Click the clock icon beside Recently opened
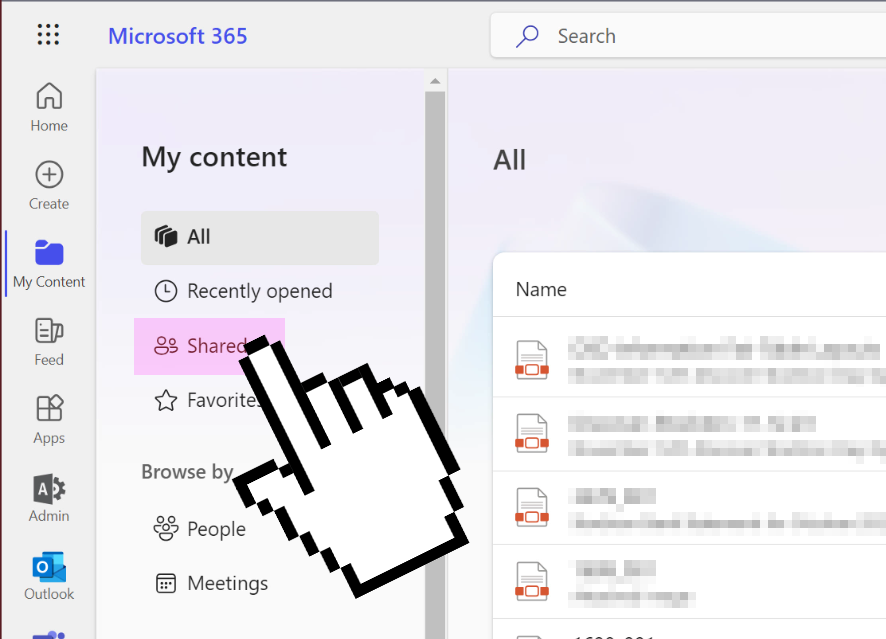 pyautogui.click(x=166, y=292)
